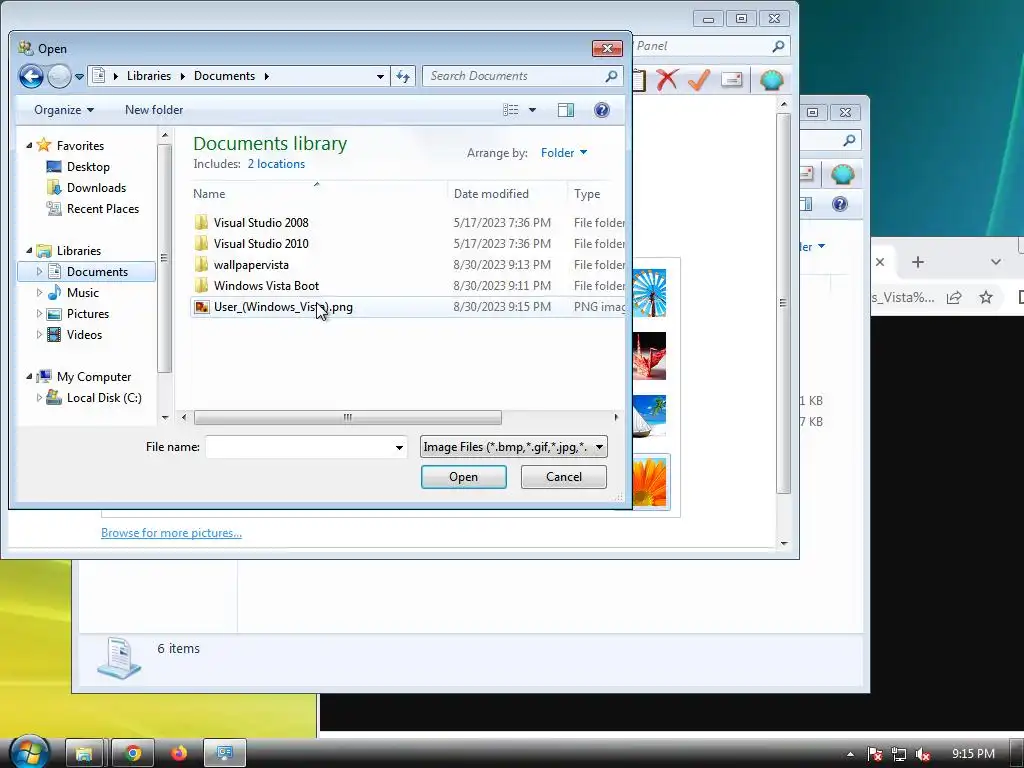Screen dimensions: 1024x768
Task: Open Windows Explorer from the taskbar
Action: 84,753
